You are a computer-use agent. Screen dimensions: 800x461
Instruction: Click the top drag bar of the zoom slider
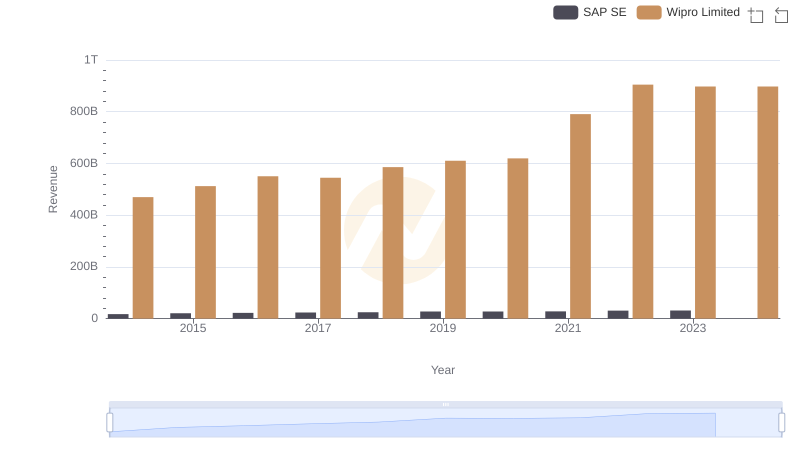(445, 404)
